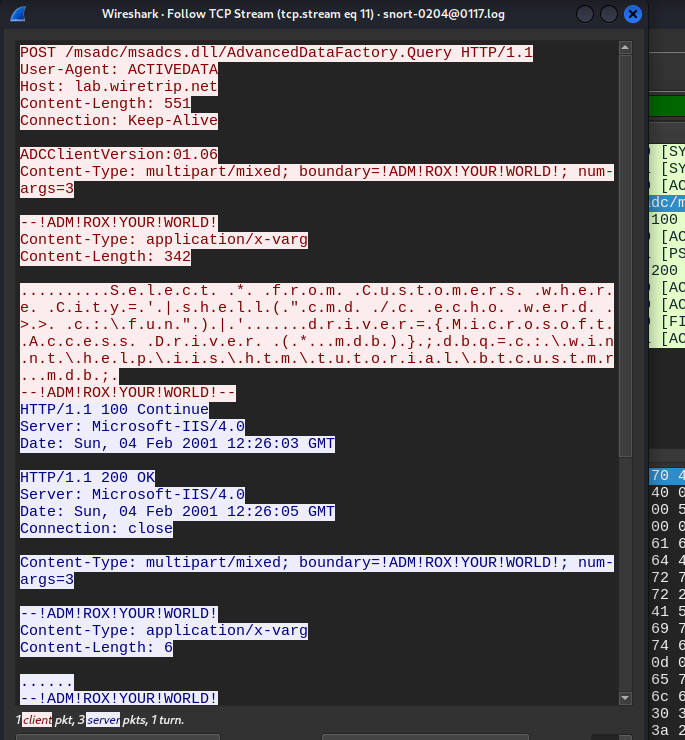This screenshot has width=685, height=740.
Task: Click the Server: Microsoft-IIS/4.0 line under 200 OK
Action: click(132, 494)
